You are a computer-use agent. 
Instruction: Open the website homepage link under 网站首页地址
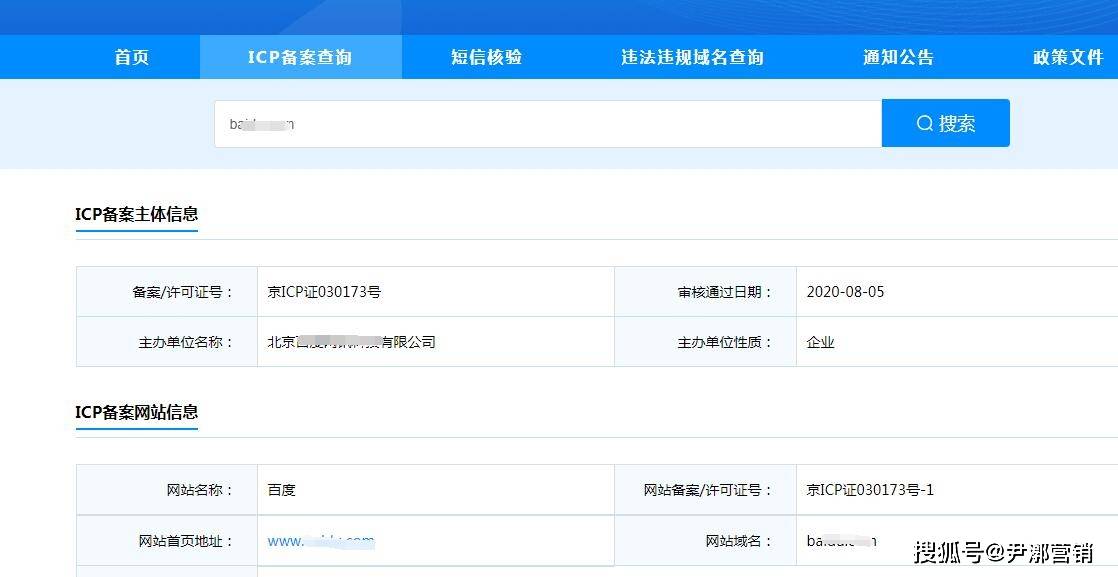pyautogui.click(x=320, y=540)
